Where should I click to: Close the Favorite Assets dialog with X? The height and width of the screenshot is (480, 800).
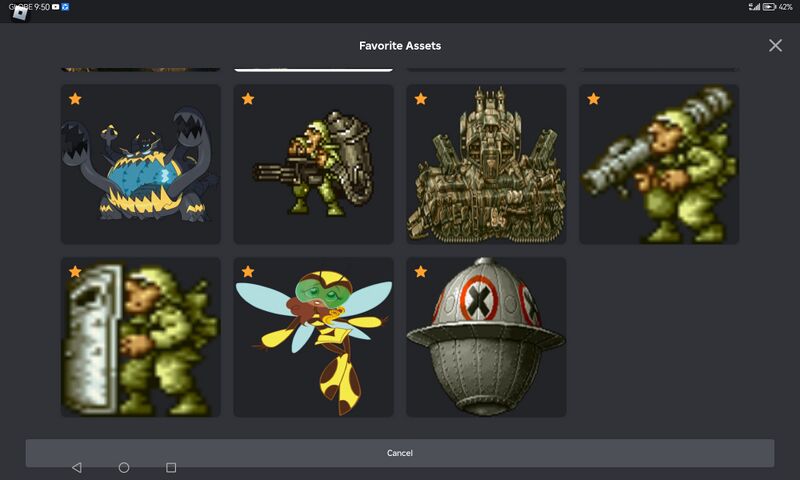(x=775, y=46)
